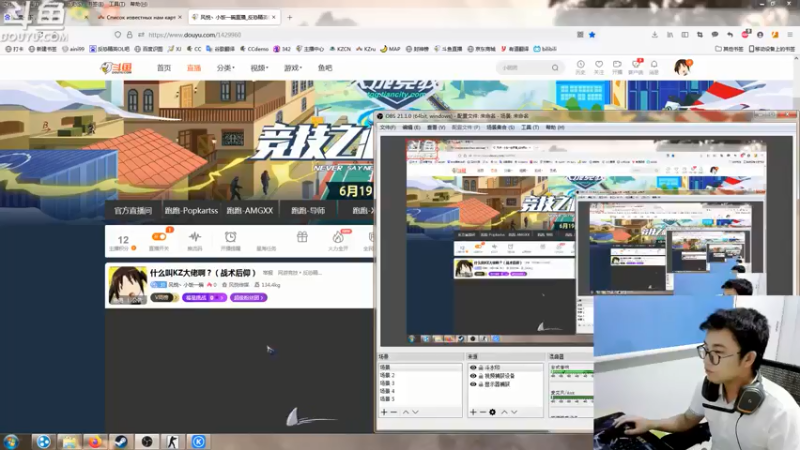
Task: Open a new browser tab with plus button
Action: pos(289,17)
